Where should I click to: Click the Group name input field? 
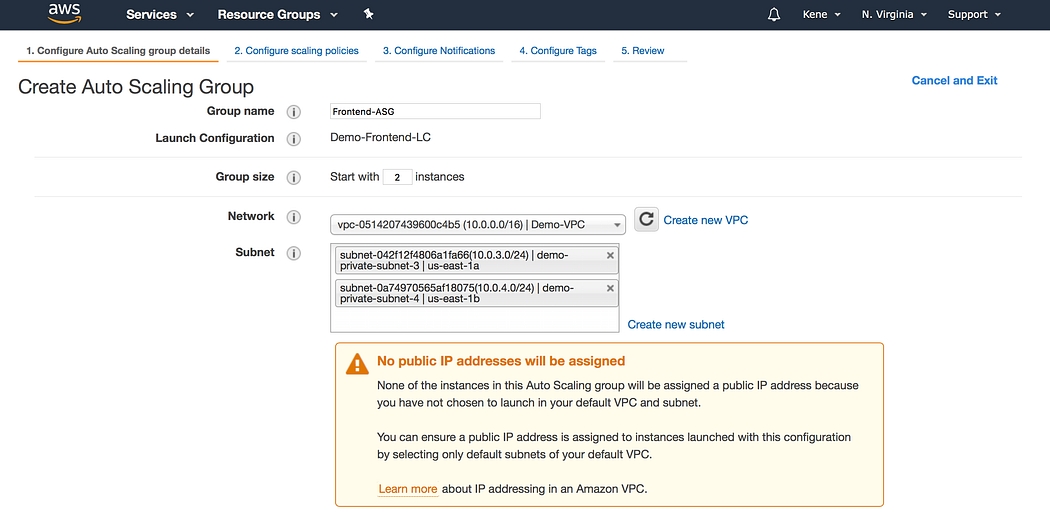point(435,112)
